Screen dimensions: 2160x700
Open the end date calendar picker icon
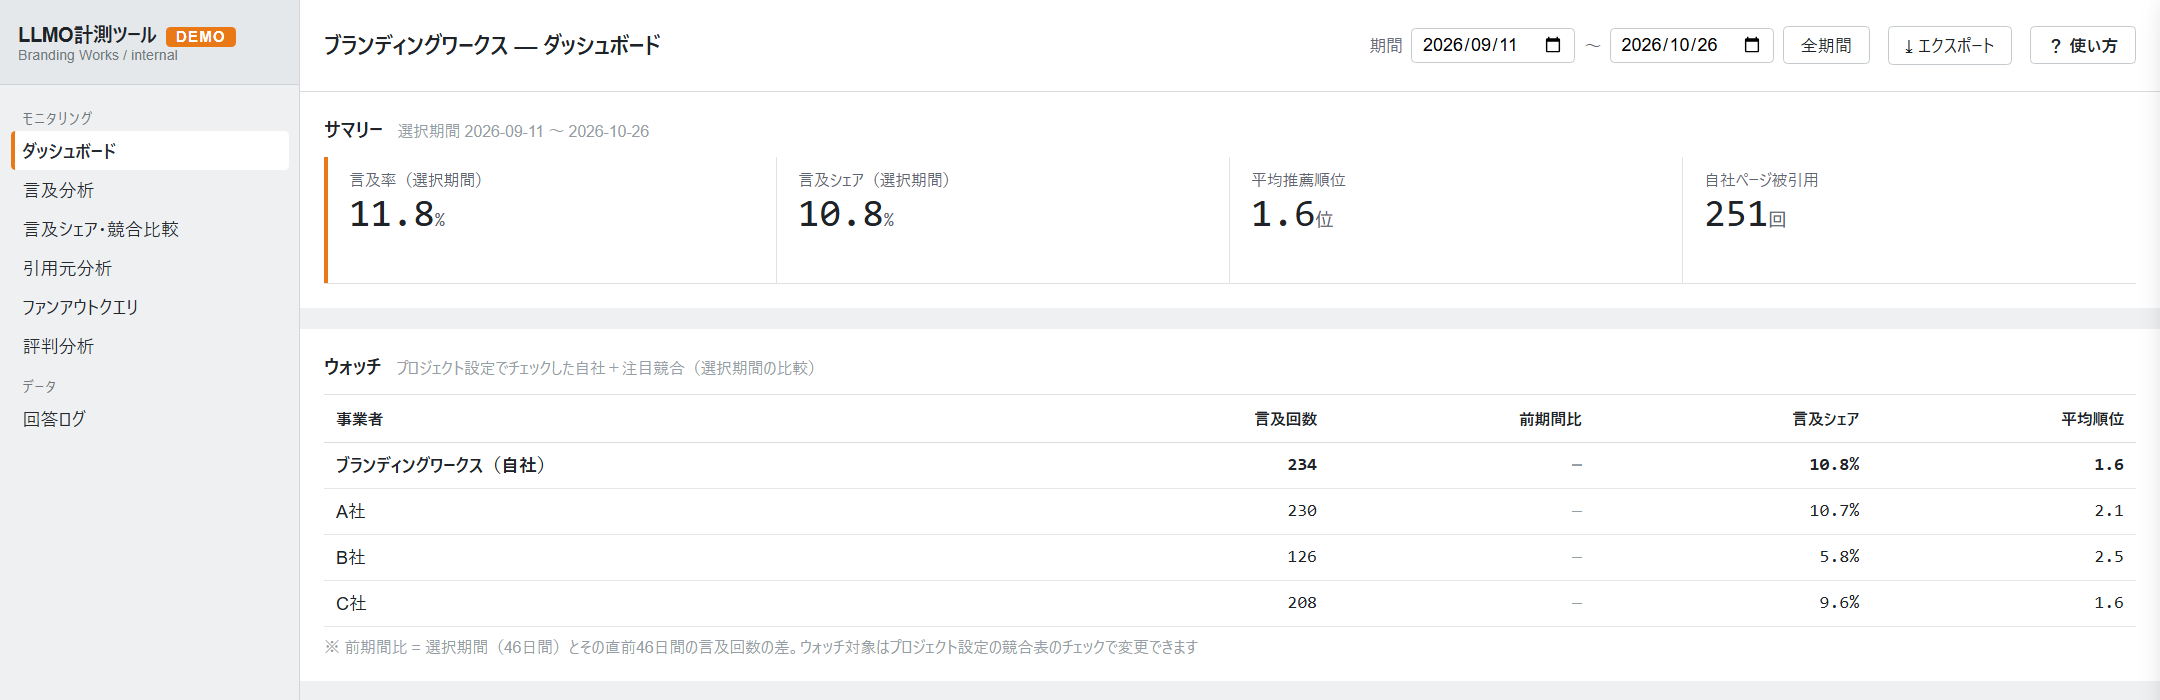[1752, 45]
